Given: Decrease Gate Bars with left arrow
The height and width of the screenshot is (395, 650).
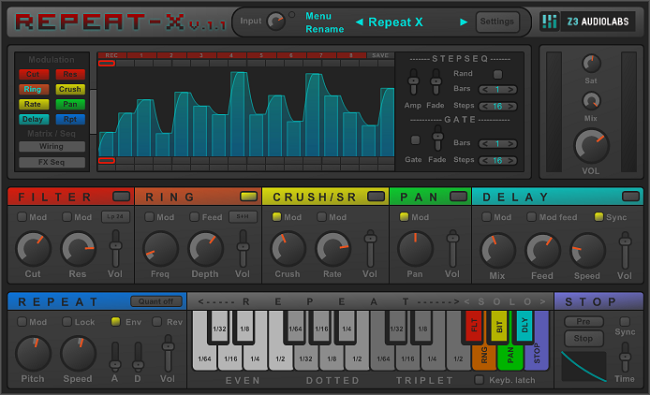Looking at the screenshot, I should (x=484, y=144).
